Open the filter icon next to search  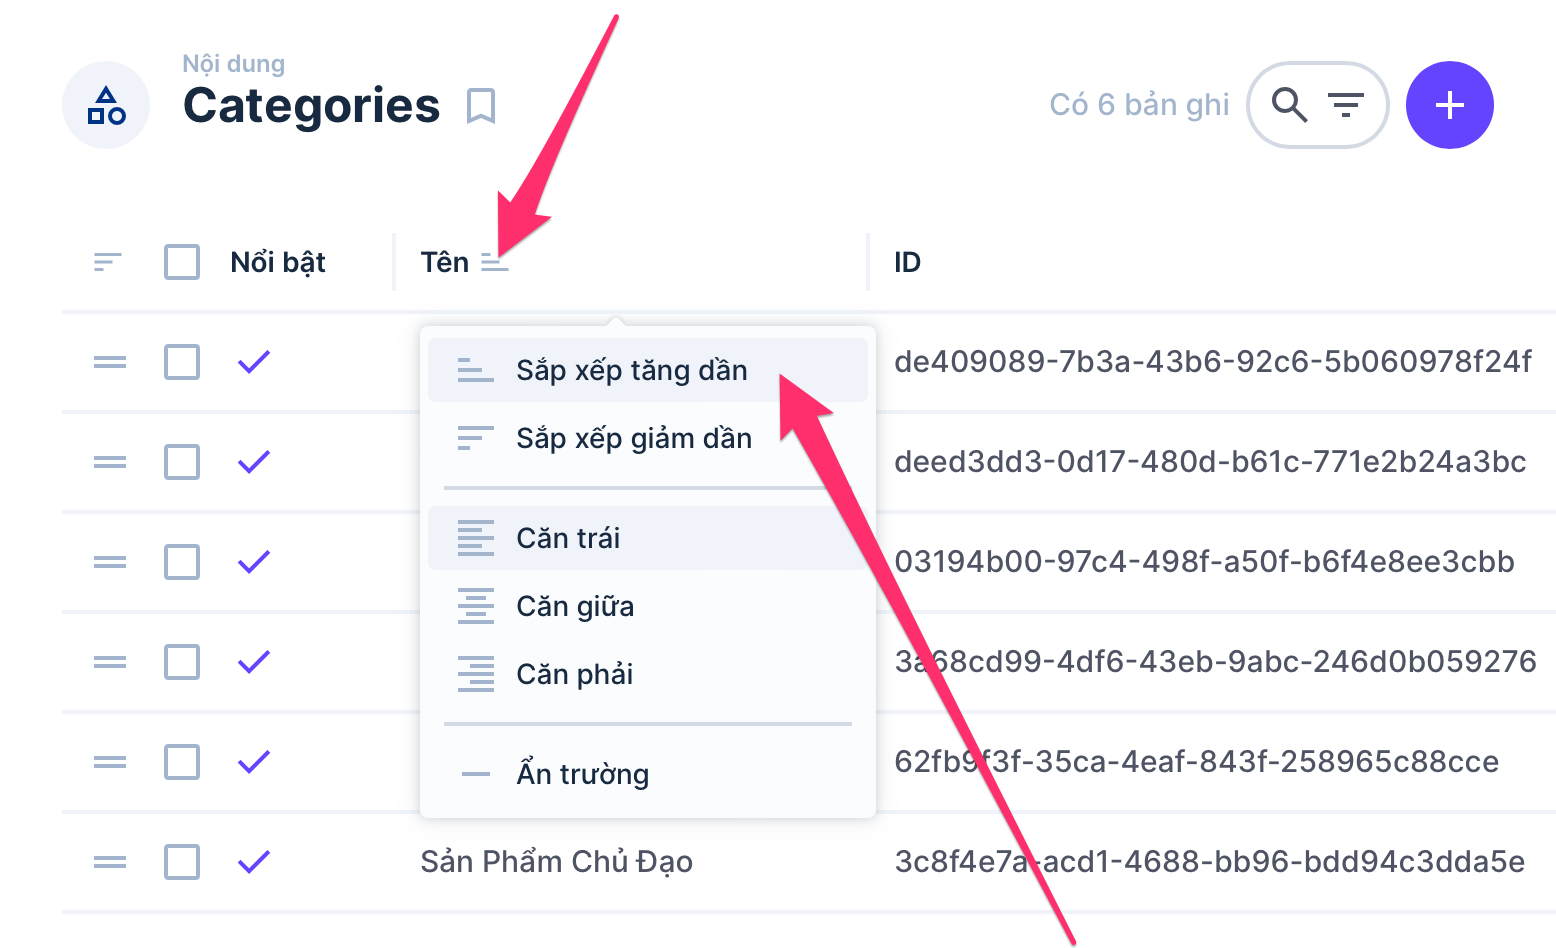[1346, 104]
